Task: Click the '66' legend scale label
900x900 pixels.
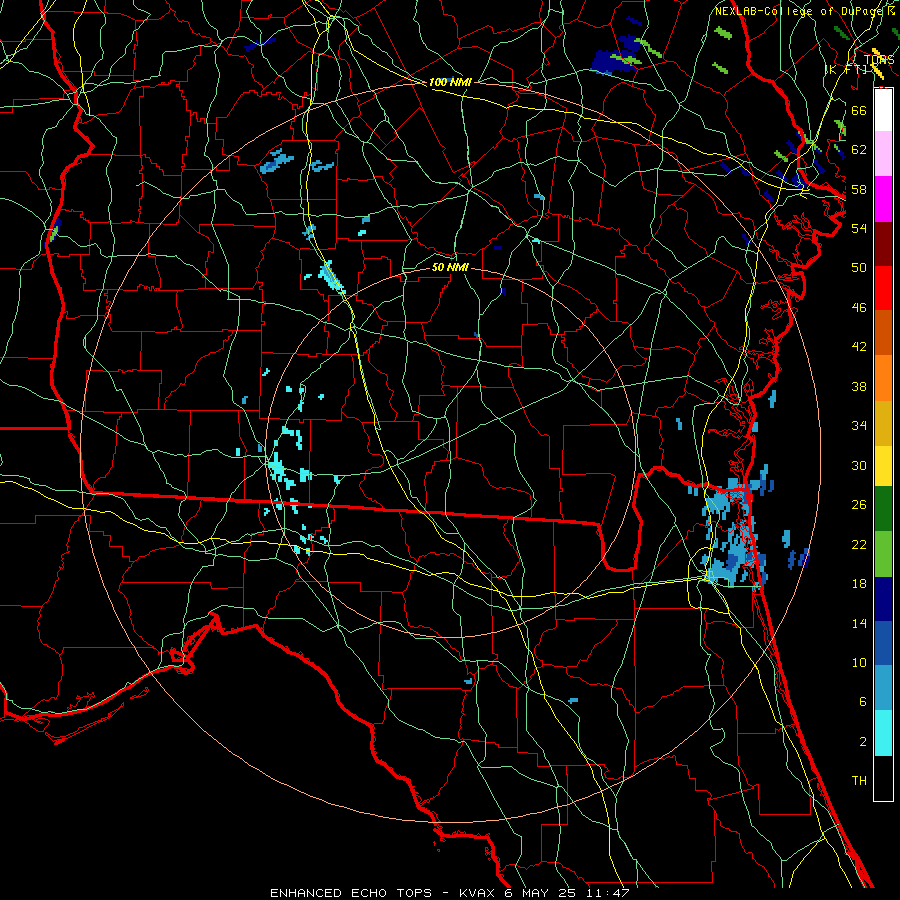Action: click(x=859, y=110)
